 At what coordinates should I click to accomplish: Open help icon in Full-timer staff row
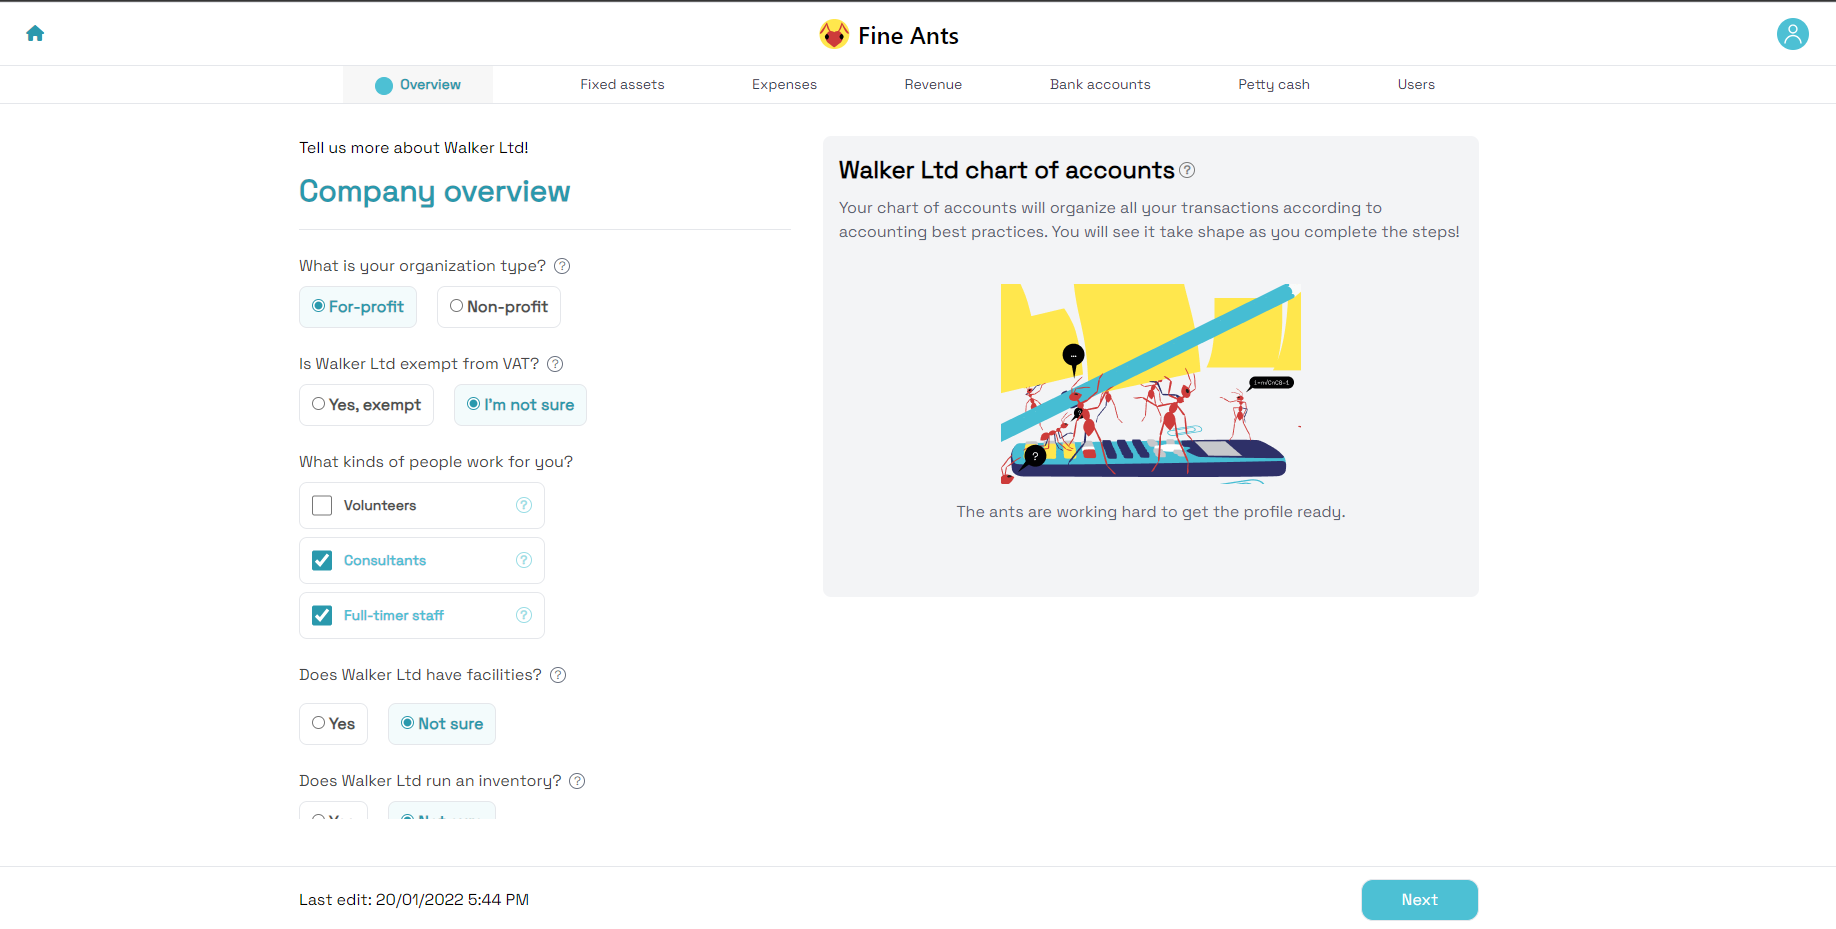[x=523, y=615]
